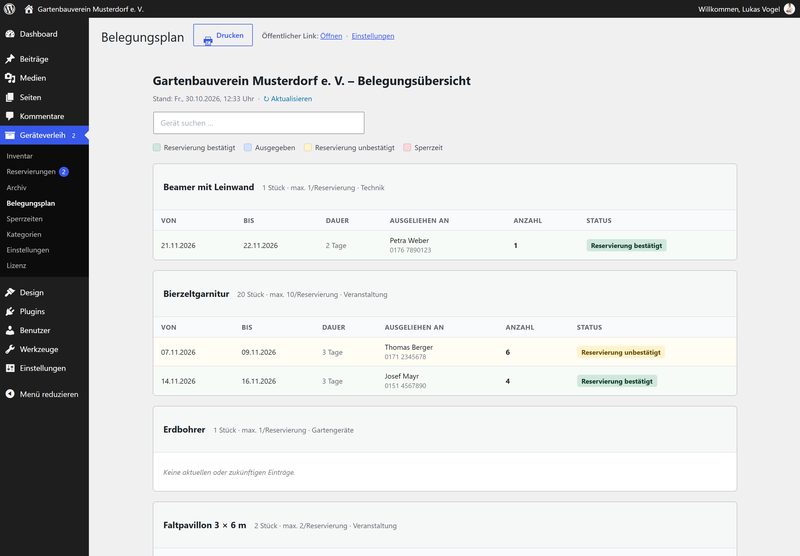
Task: Click the Dashboard gauge icon
Action: [x=10, y=34]
